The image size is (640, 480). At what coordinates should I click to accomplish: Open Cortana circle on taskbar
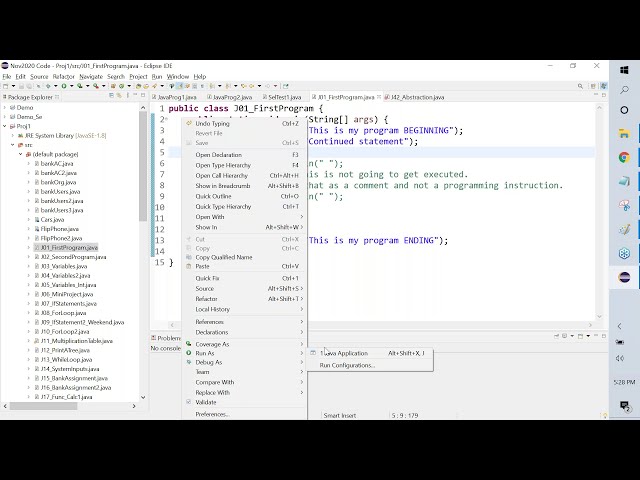pos(624,110)
